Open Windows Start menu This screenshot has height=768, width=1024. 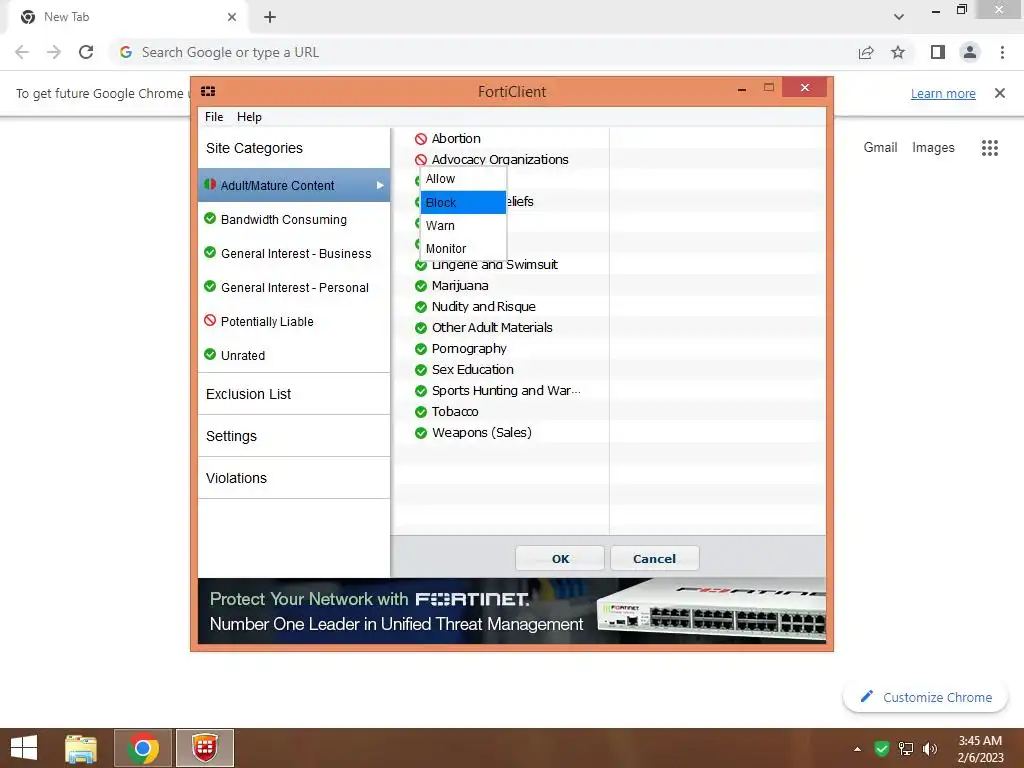click(x=24, y=748)
